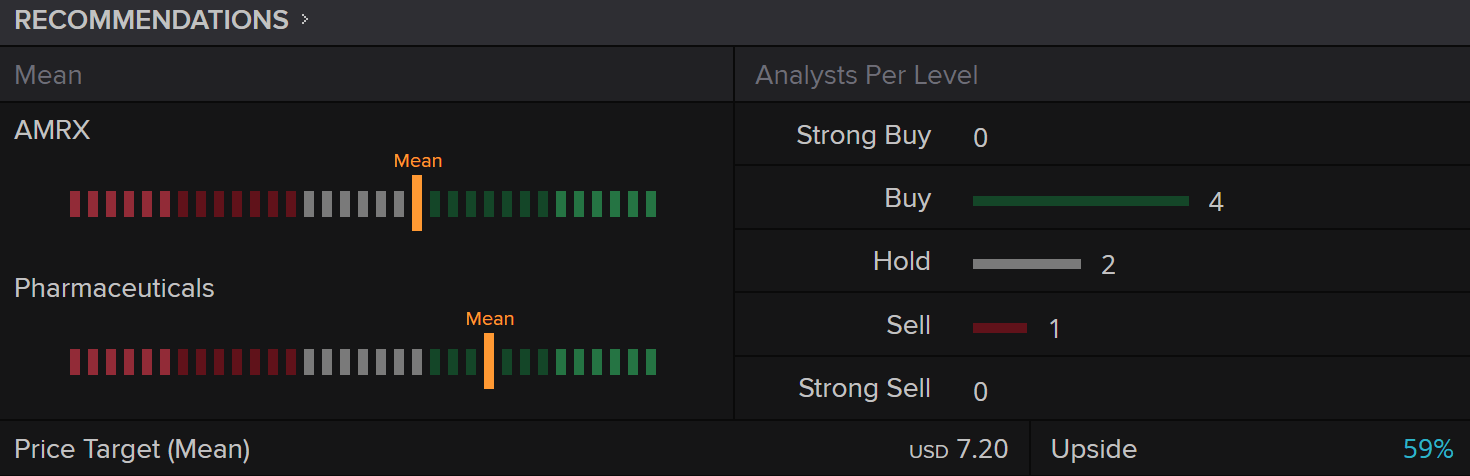Click the Pharmaceuticals industry label

[x=114, y=288]
